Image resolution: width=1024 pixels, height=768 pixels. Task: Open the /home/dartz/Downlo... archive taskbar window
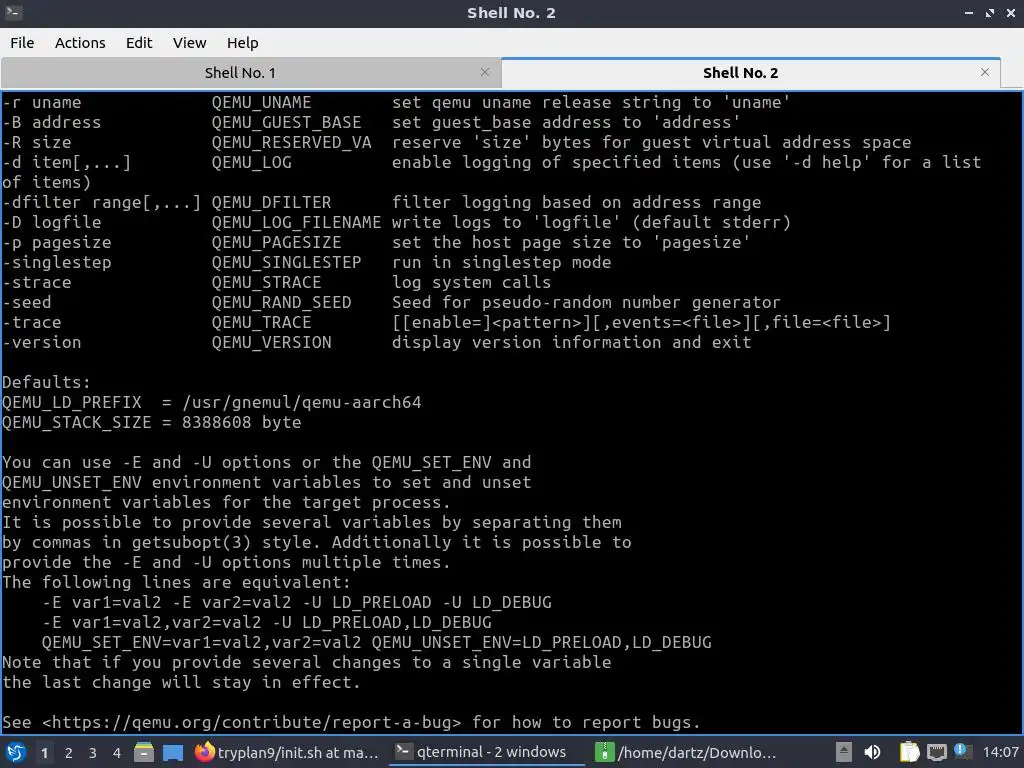pyautogui.click(x=686, y=752)
